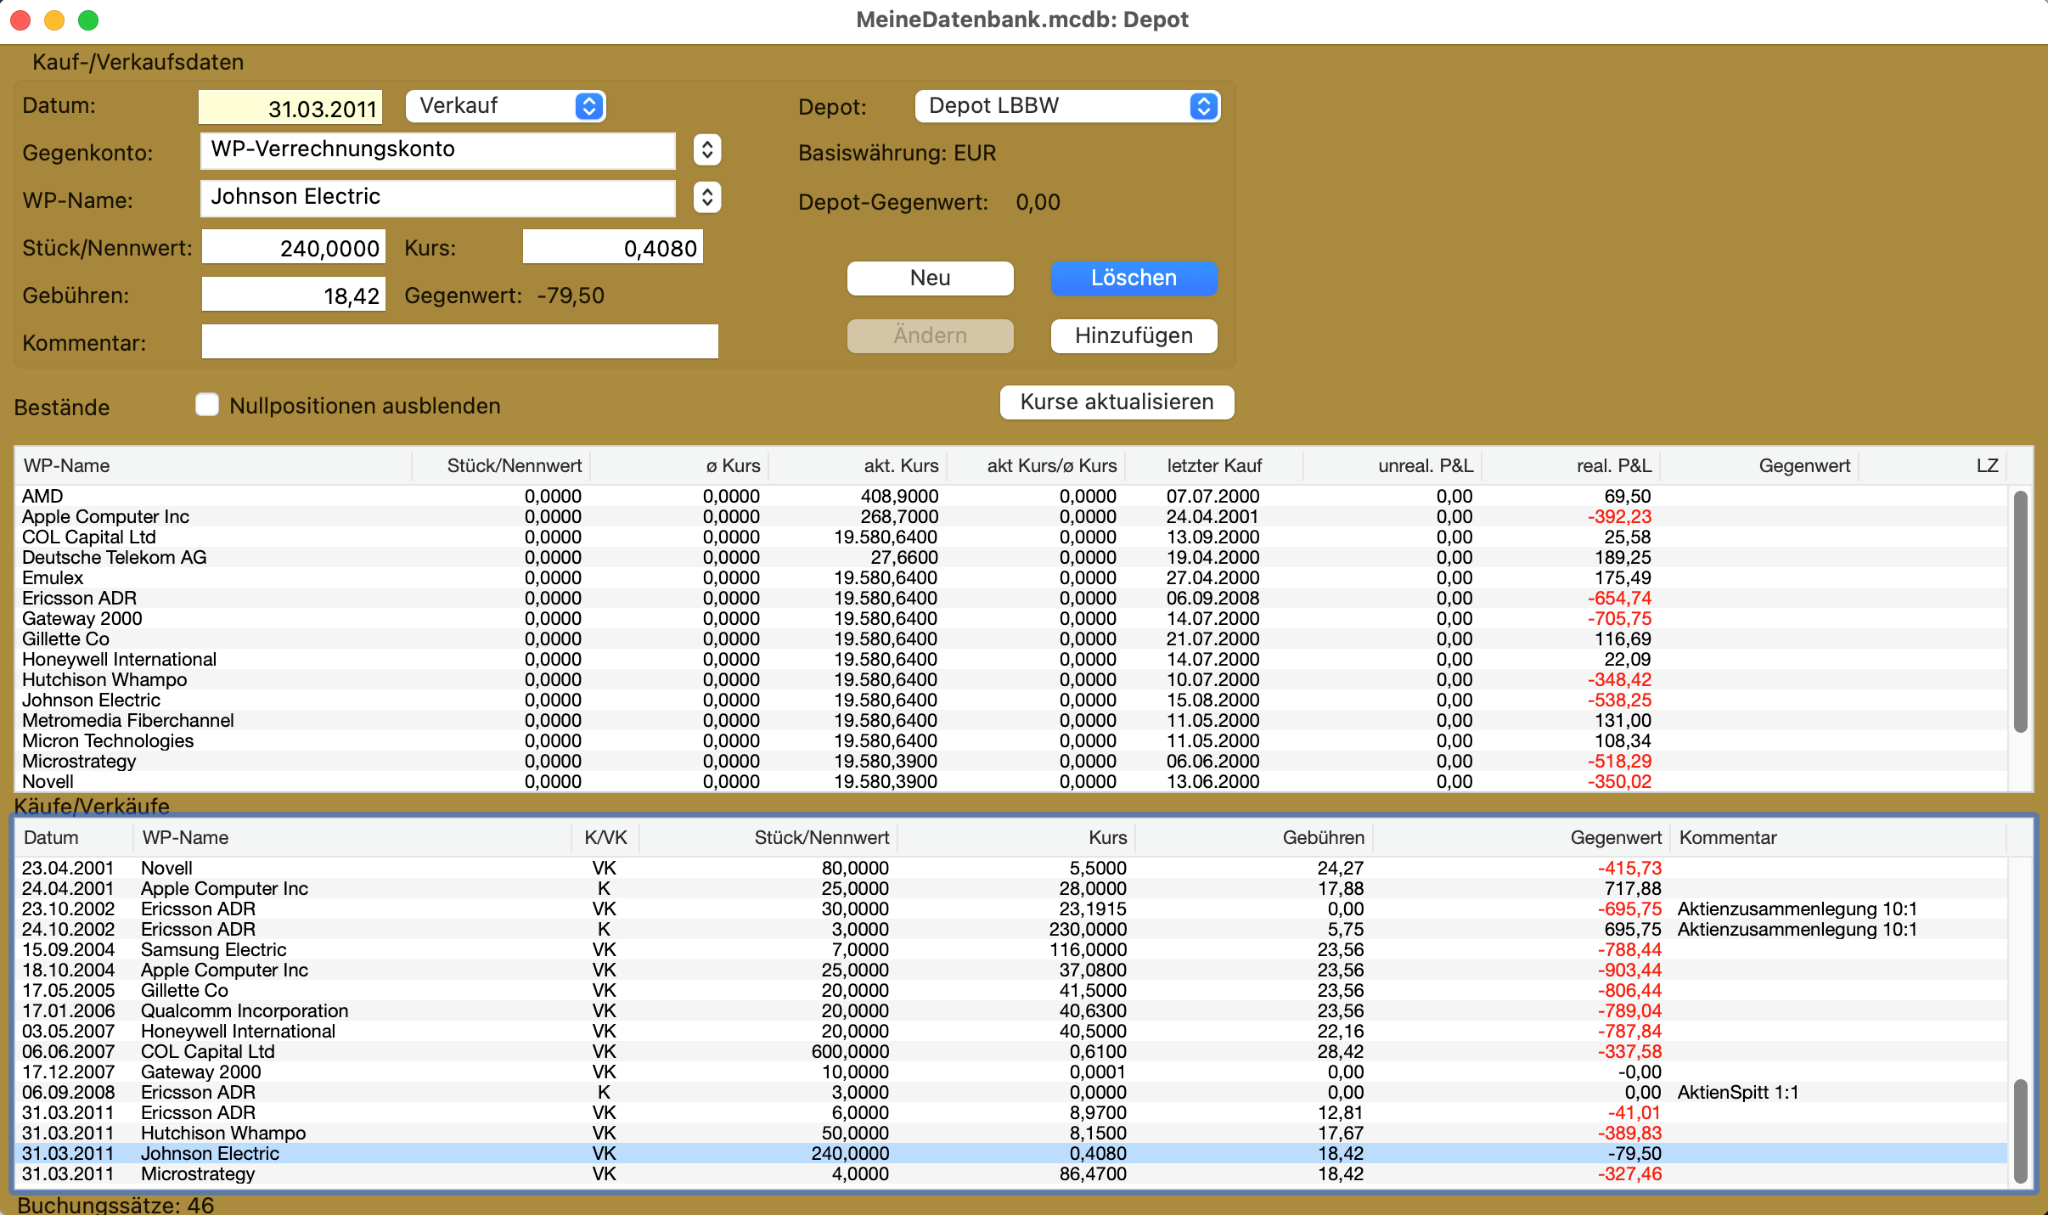Click the Hinzufügen button
Screen dimensions: 2048x1215
point(1134,336)
